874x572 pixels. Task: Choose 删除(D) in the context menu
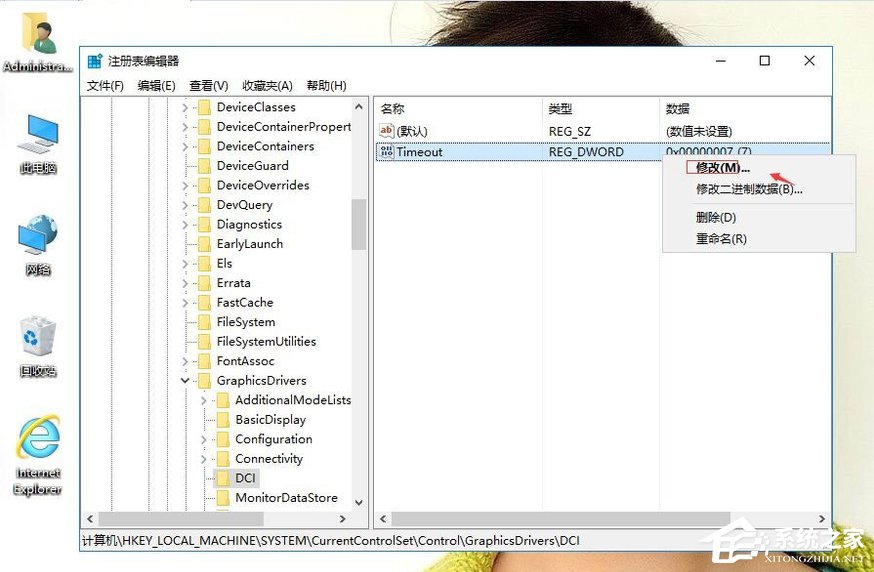716,217
